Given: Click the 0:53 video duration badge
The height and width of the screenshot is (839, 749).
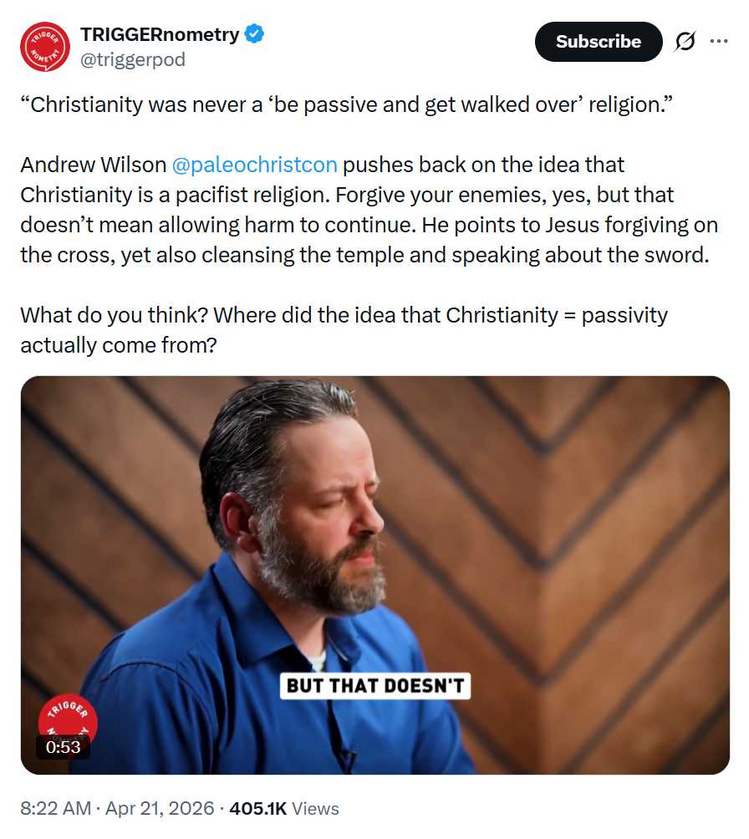Looking at the screenshot, I should [x=63, y=746].
